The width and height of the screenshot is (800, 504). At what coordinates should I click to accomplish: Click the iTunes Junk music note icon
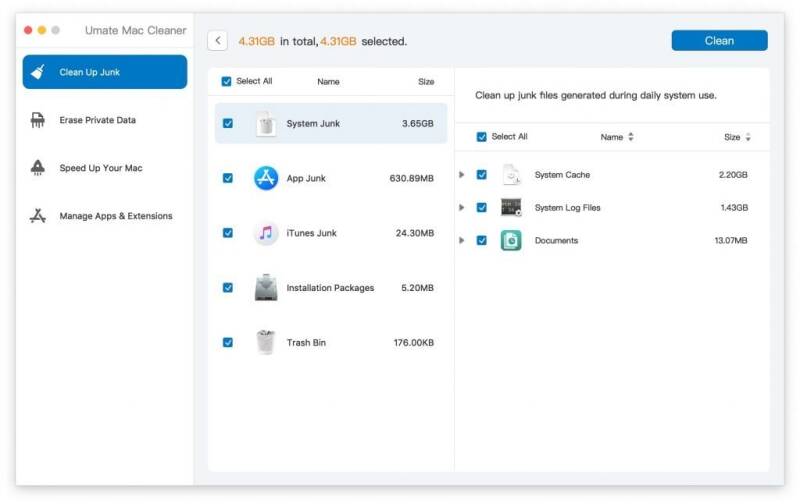(x=266, y=233)
